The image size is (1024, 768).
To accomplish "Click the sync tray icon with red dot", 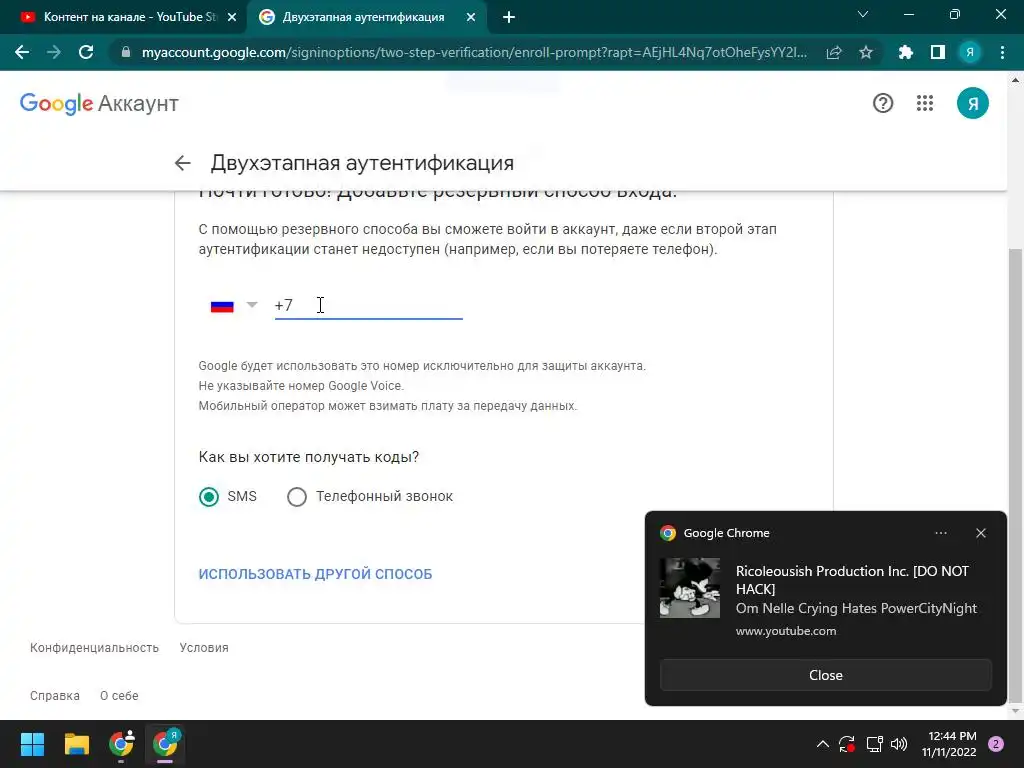I will click(846, 744).
